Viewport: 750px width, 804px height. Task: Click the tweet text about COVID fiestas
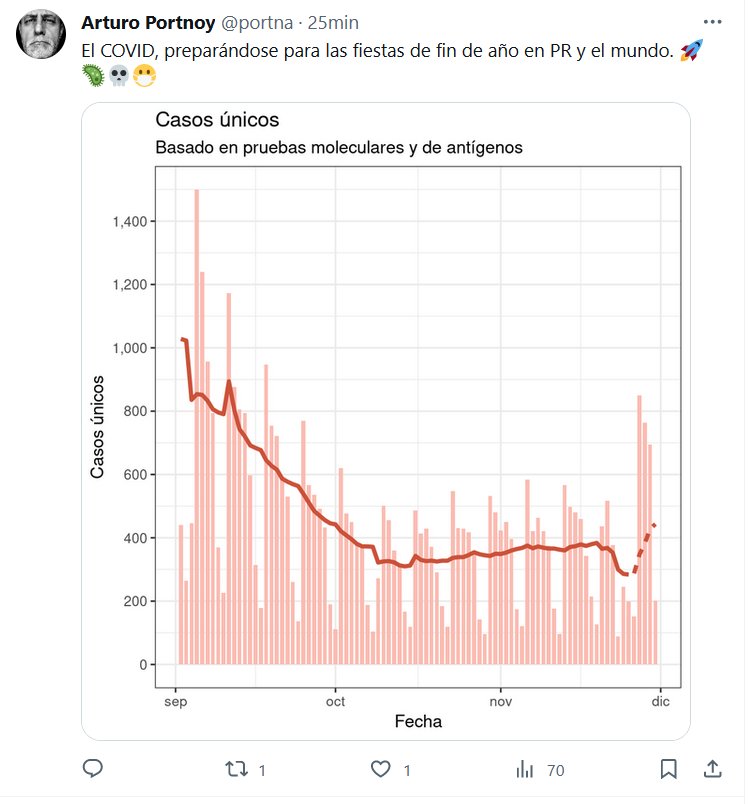point(377,50)
